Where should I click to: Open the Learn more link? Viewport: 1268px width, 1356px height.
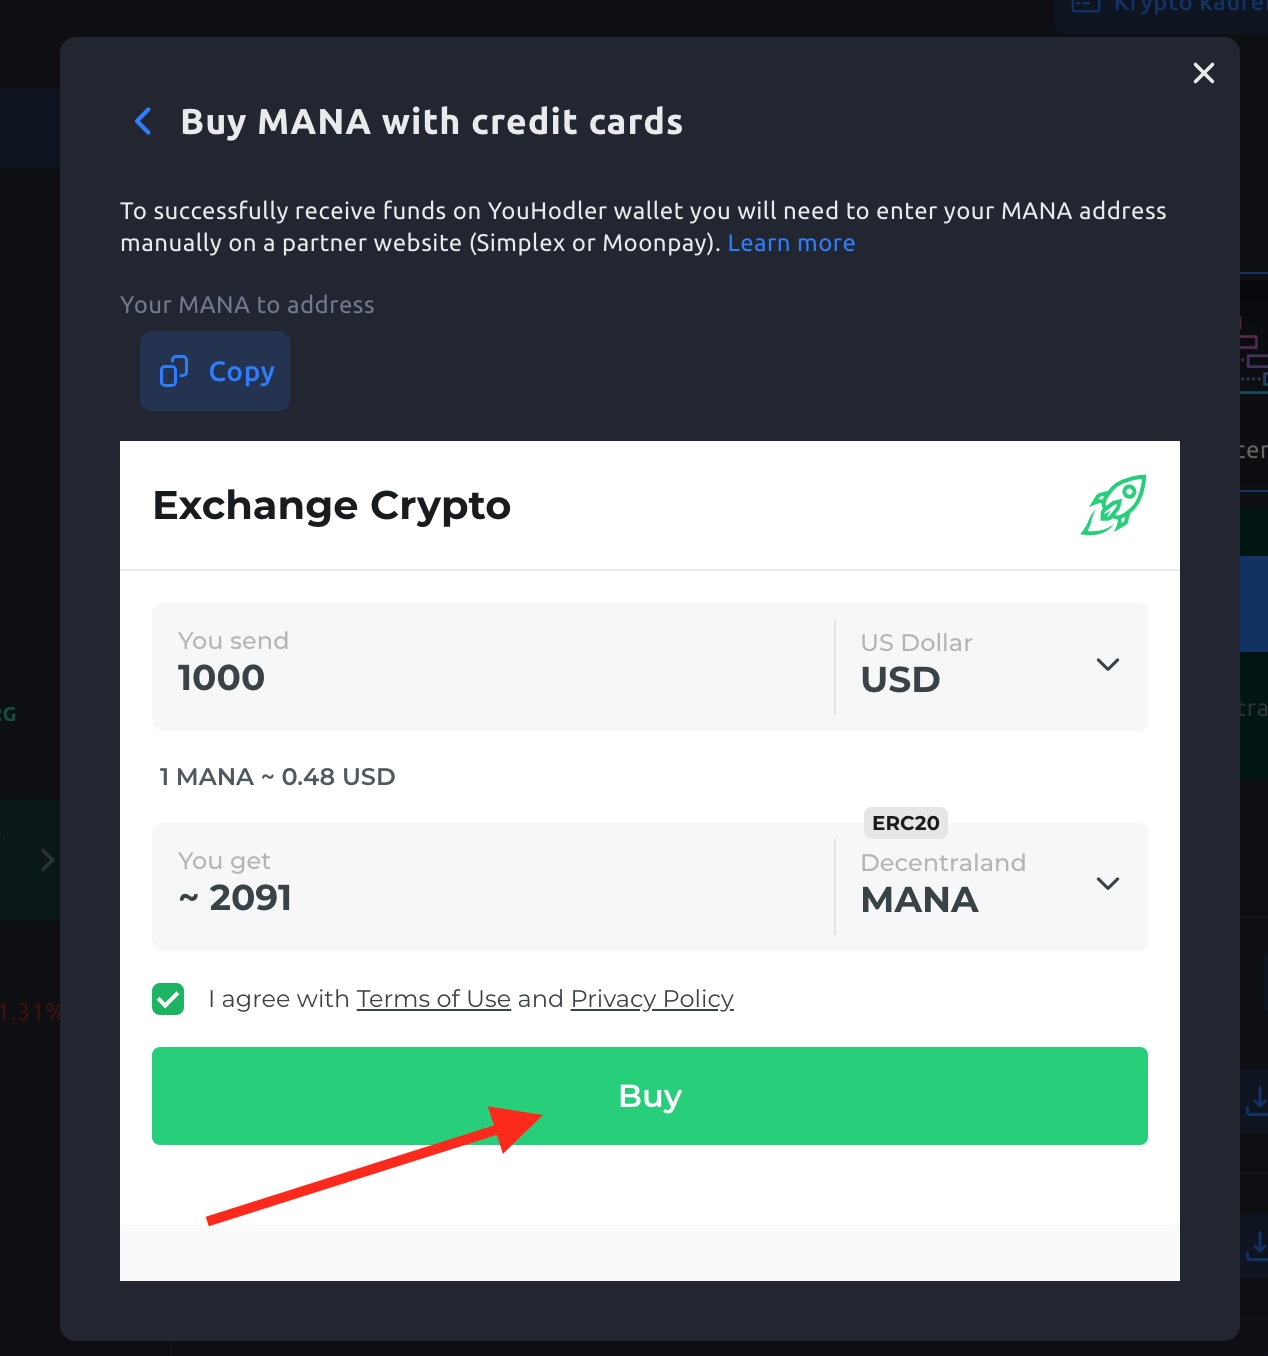click(791, 243)
